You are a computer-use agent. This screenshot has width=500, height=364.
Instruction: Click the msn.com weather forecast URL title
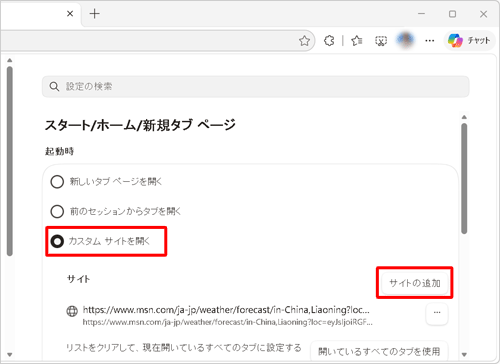click(x=226, y=310)
